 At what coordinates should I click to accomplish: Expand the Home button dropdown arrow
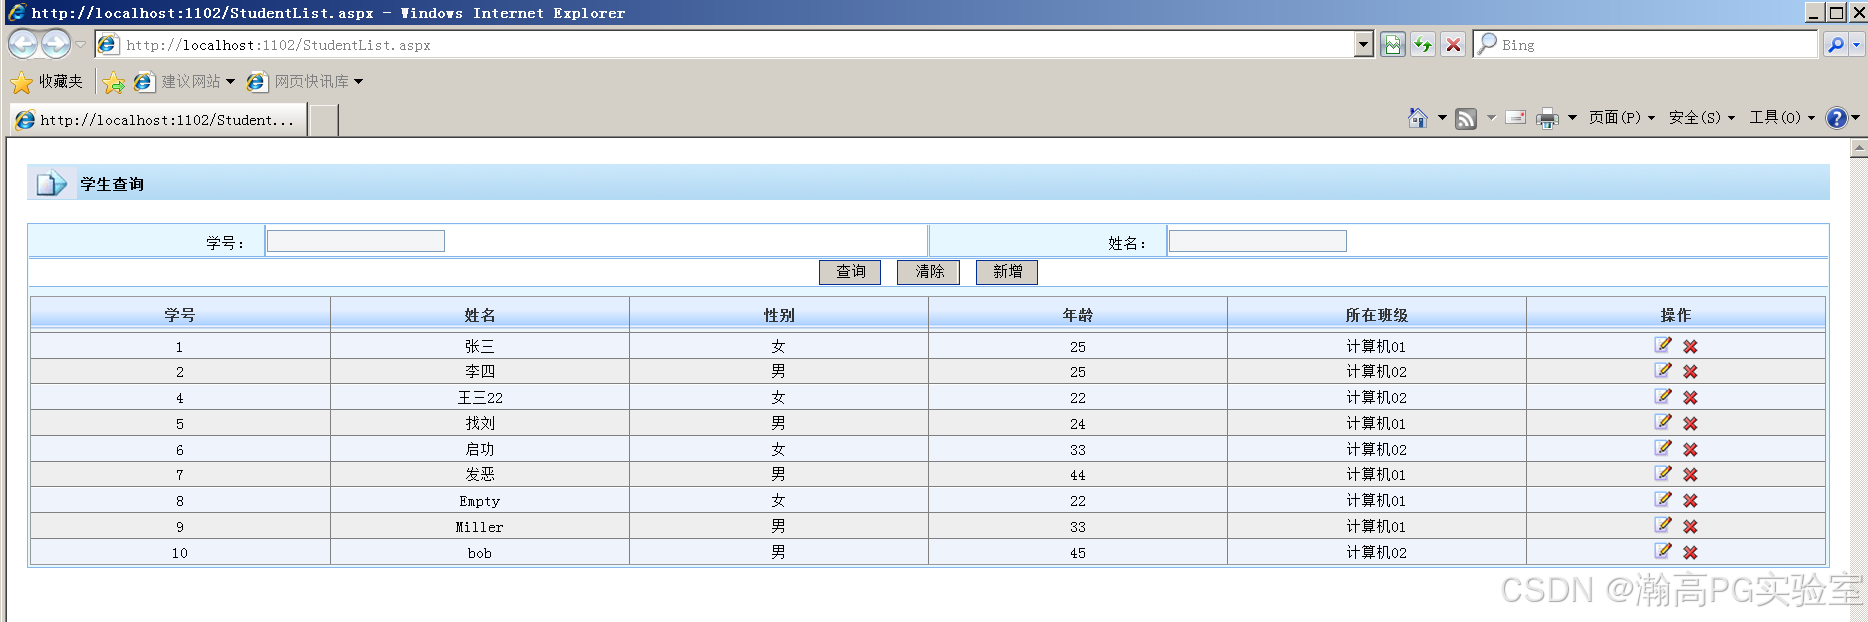1442,118
